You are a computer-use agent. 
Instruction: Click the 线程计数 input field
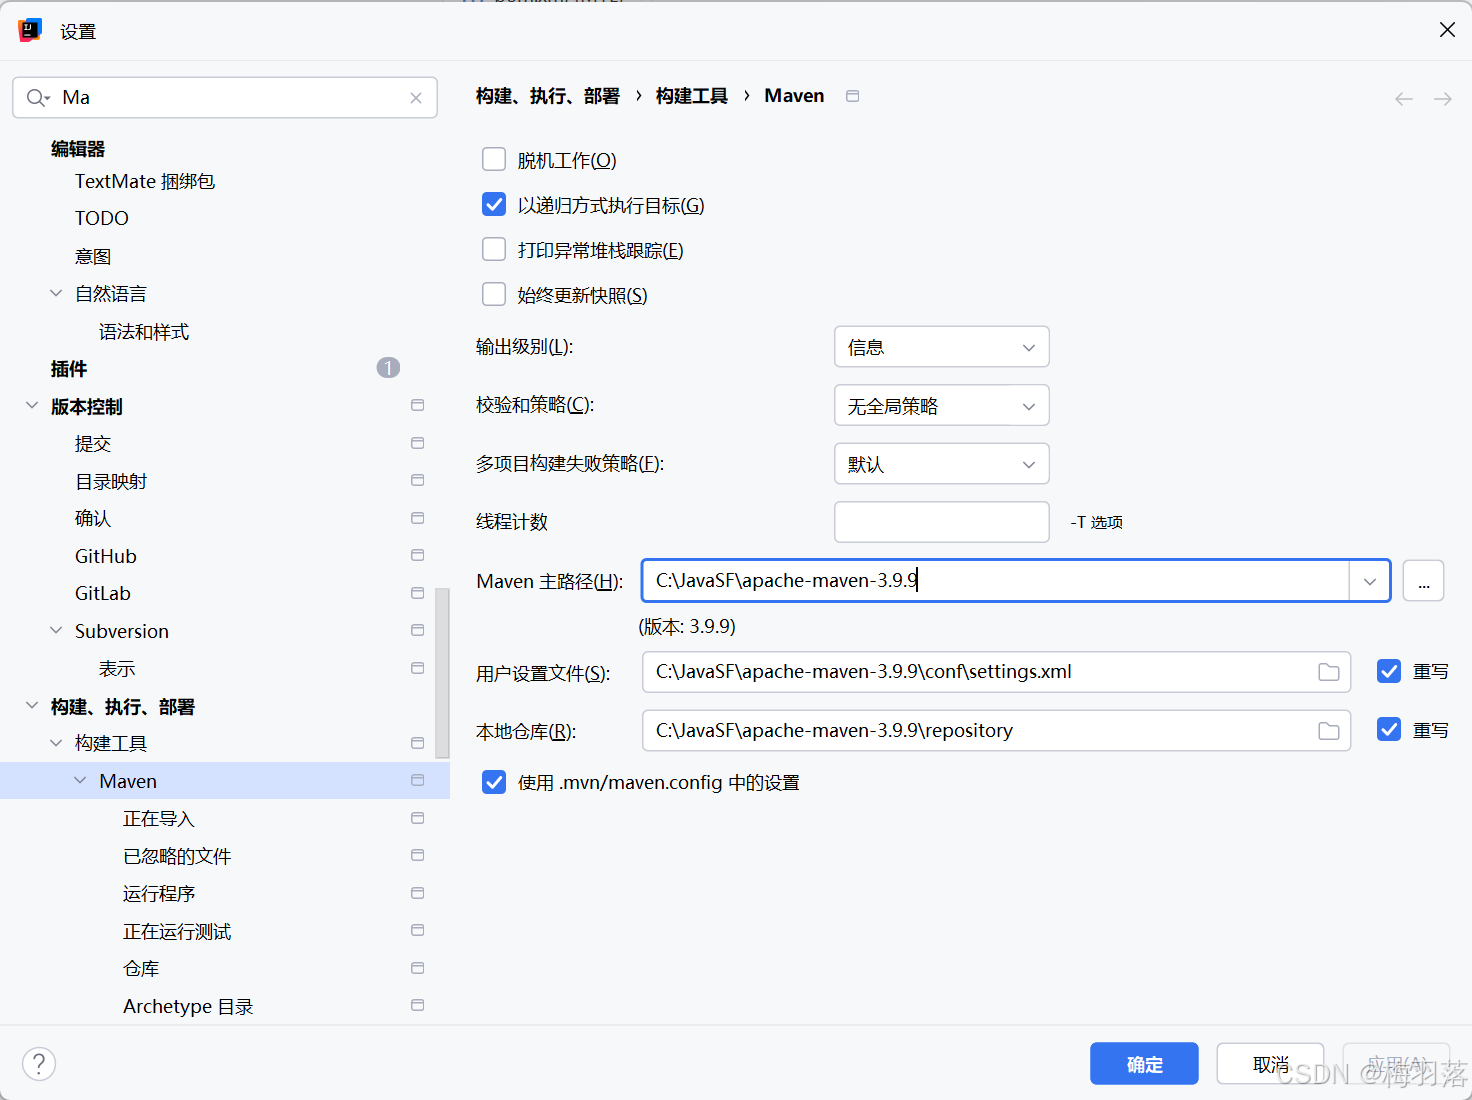click(942, 522)
